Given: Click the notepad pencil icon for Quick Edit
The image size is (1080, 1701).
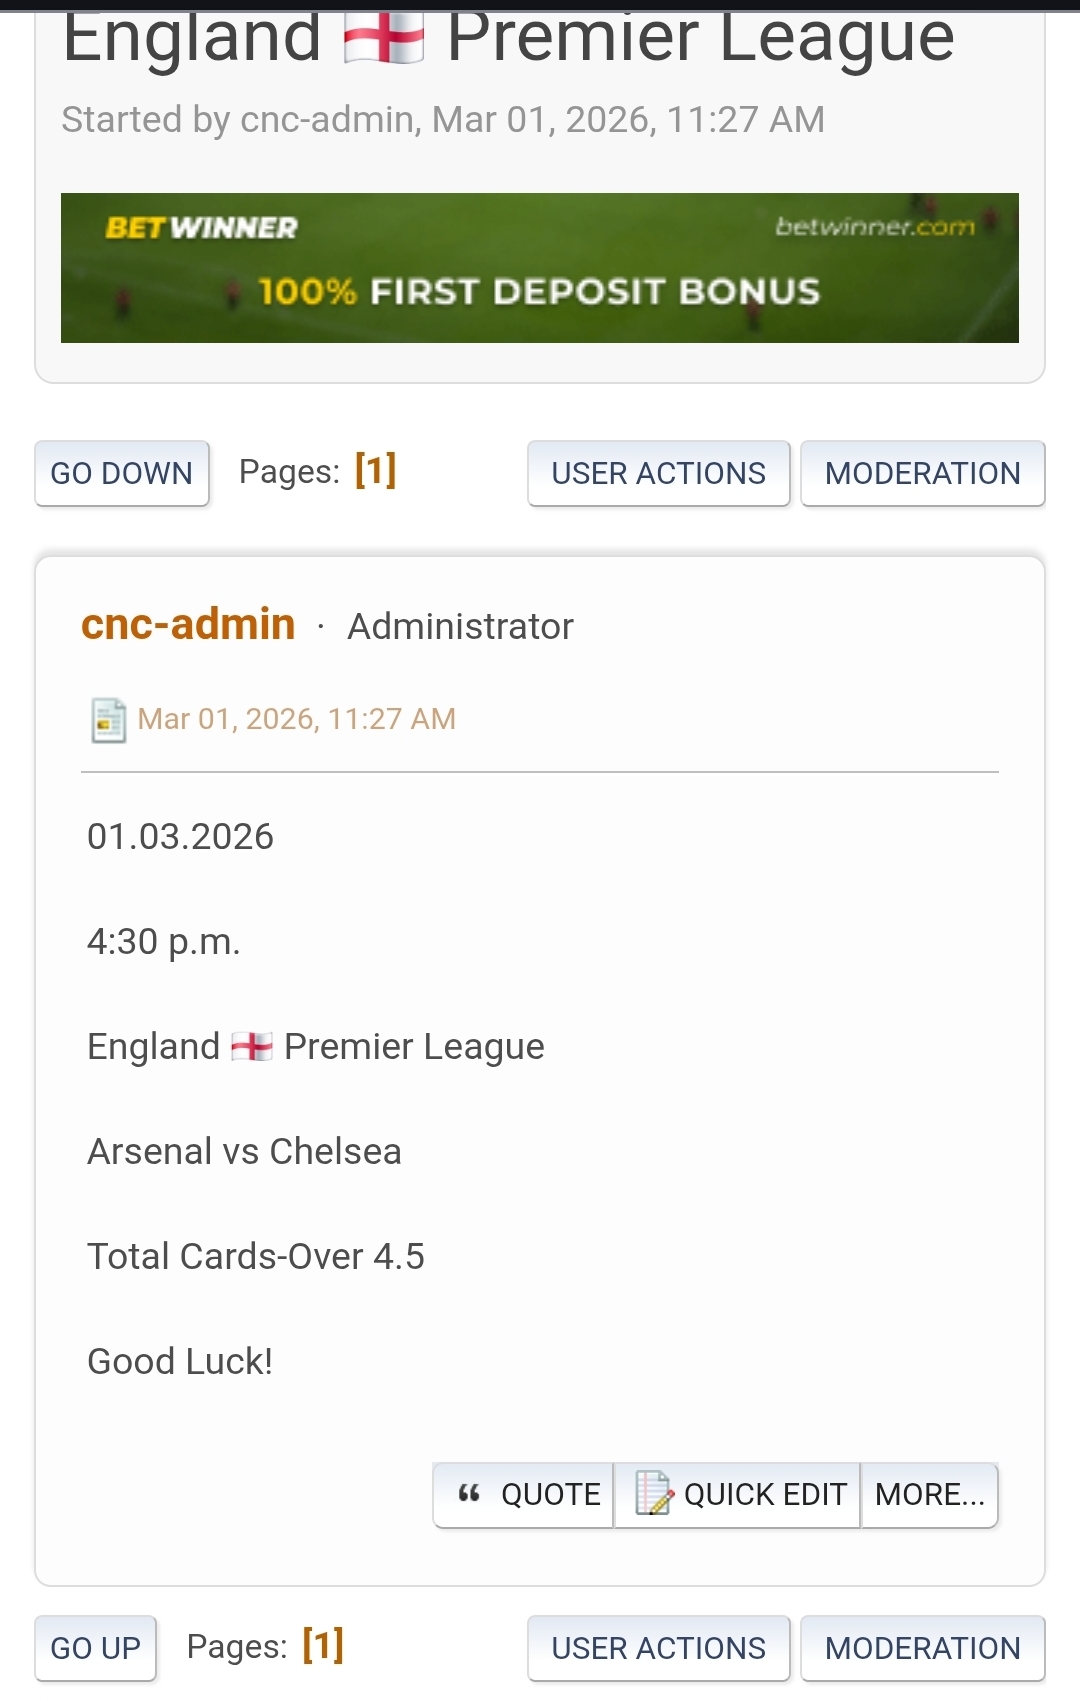Looking at the screenshot, I should click(654, 1494).
